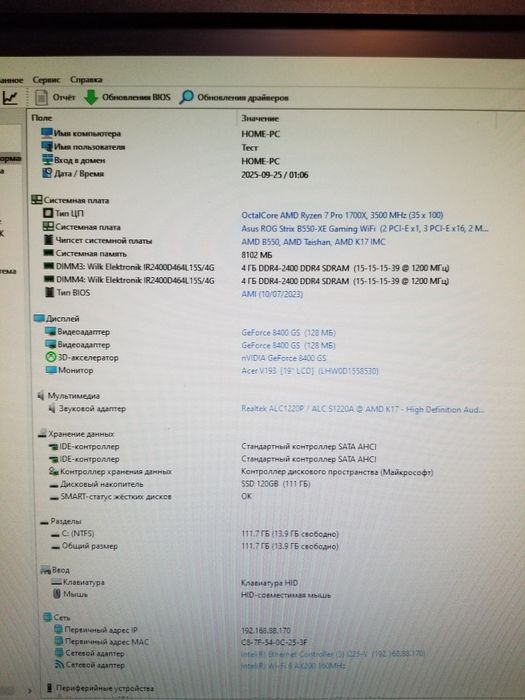Open the AMI (10/07/2023) BIOS link
The image size is (525, 700).
272,294
